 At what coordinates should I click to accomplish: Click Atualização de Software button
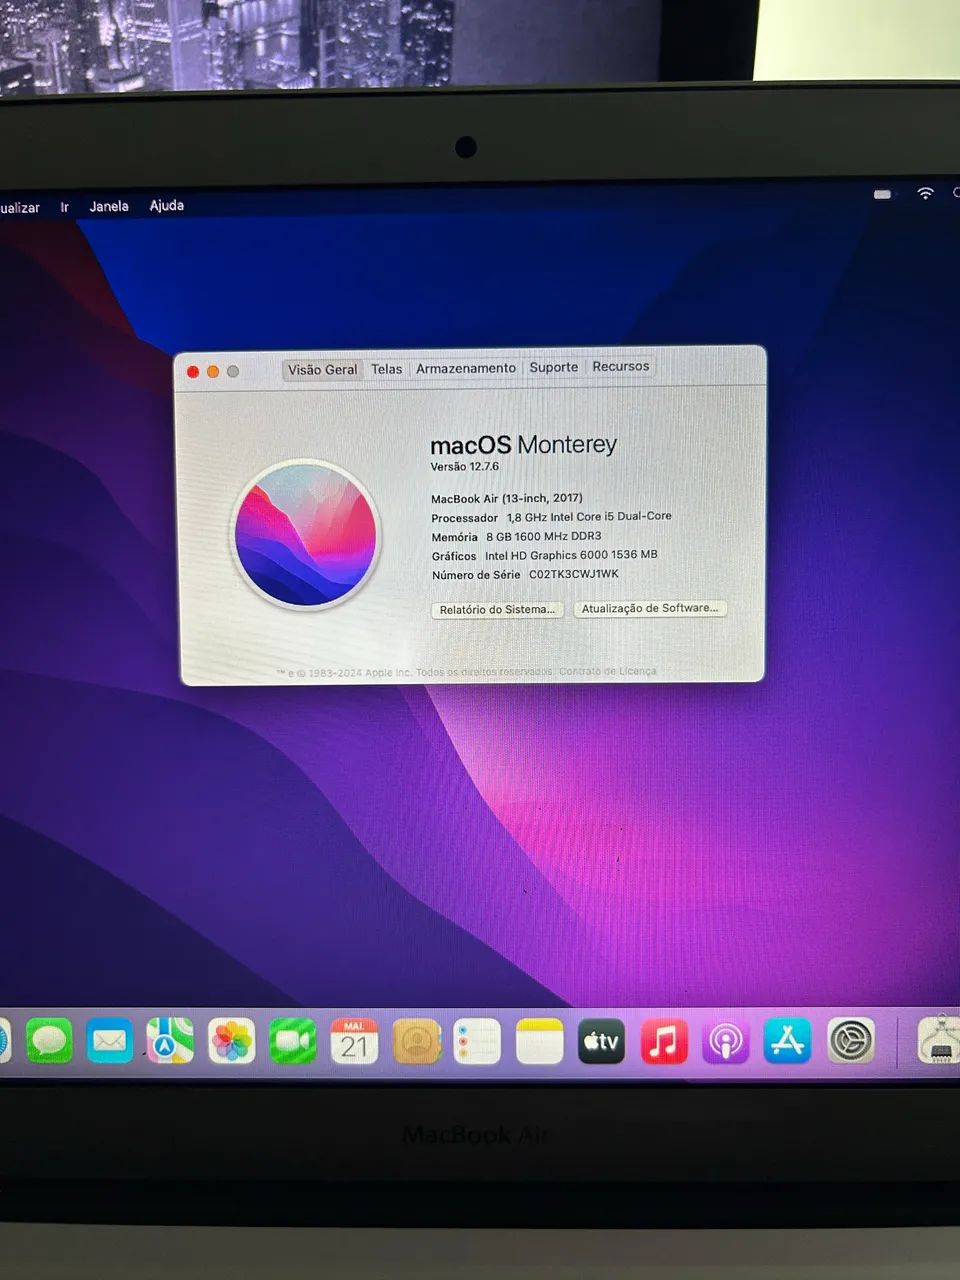650,608
